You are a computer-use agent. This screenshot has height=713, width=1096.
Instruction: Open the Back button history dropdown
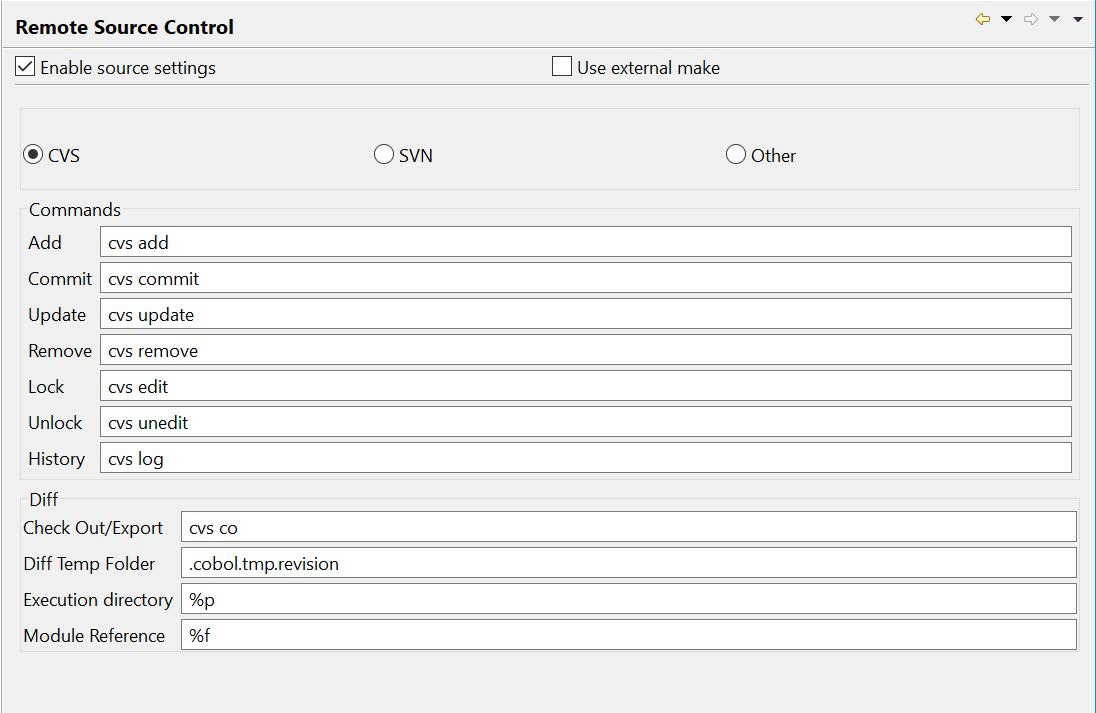[x=1003, y=18]
